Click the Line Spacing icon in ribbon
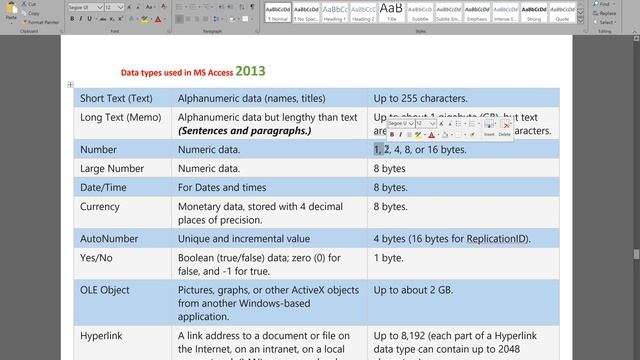This screenshot has width=640, height=360. click(x=217, y=19)
